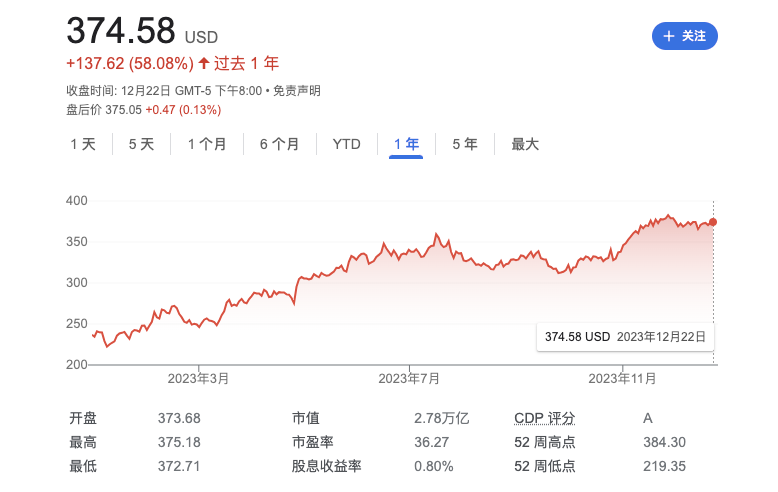Select the red endpoint dot on the chart
The height and width of the screenshot is (492, 778).
point(713,222)
